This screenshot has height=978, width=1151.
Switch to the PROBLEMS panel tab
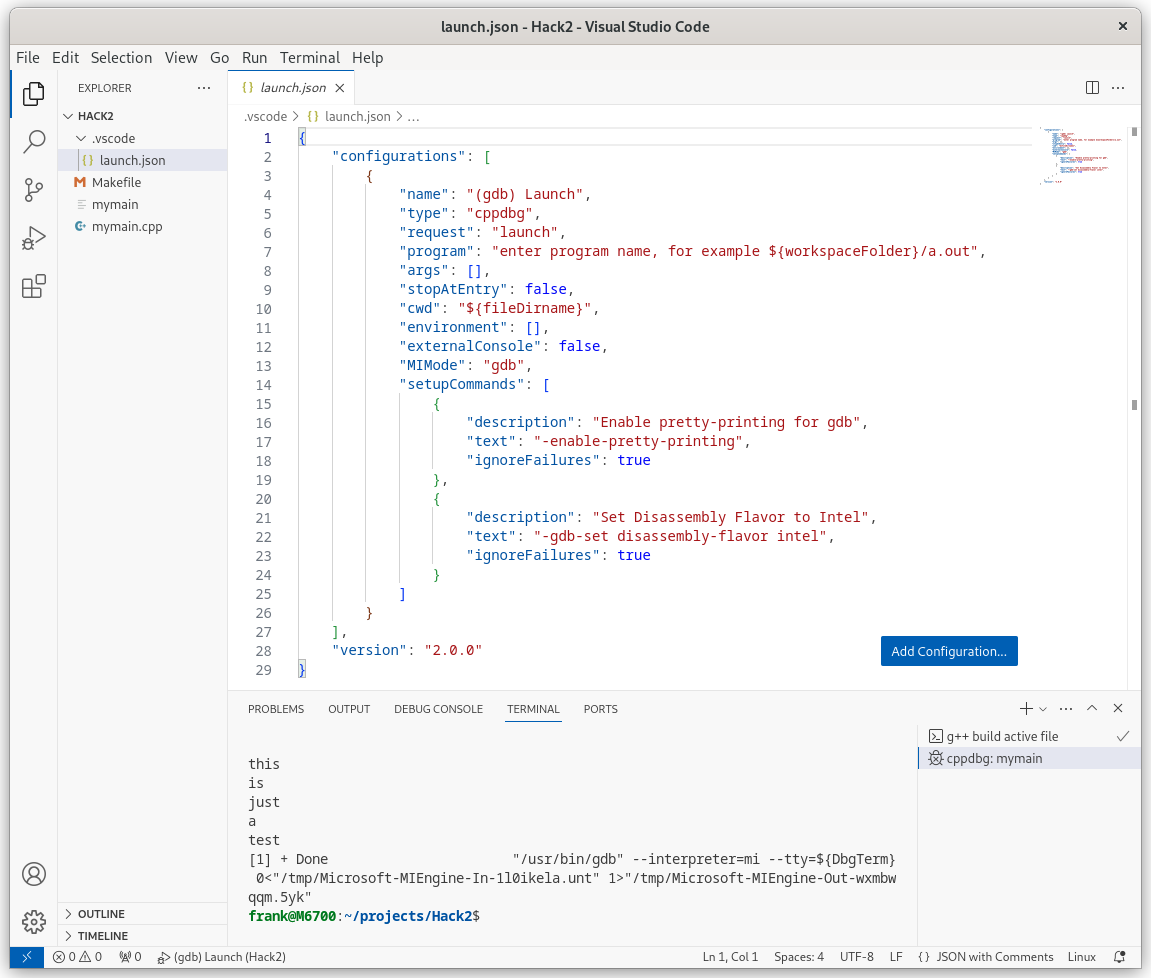pyautogui.click(x=275, y=709)
